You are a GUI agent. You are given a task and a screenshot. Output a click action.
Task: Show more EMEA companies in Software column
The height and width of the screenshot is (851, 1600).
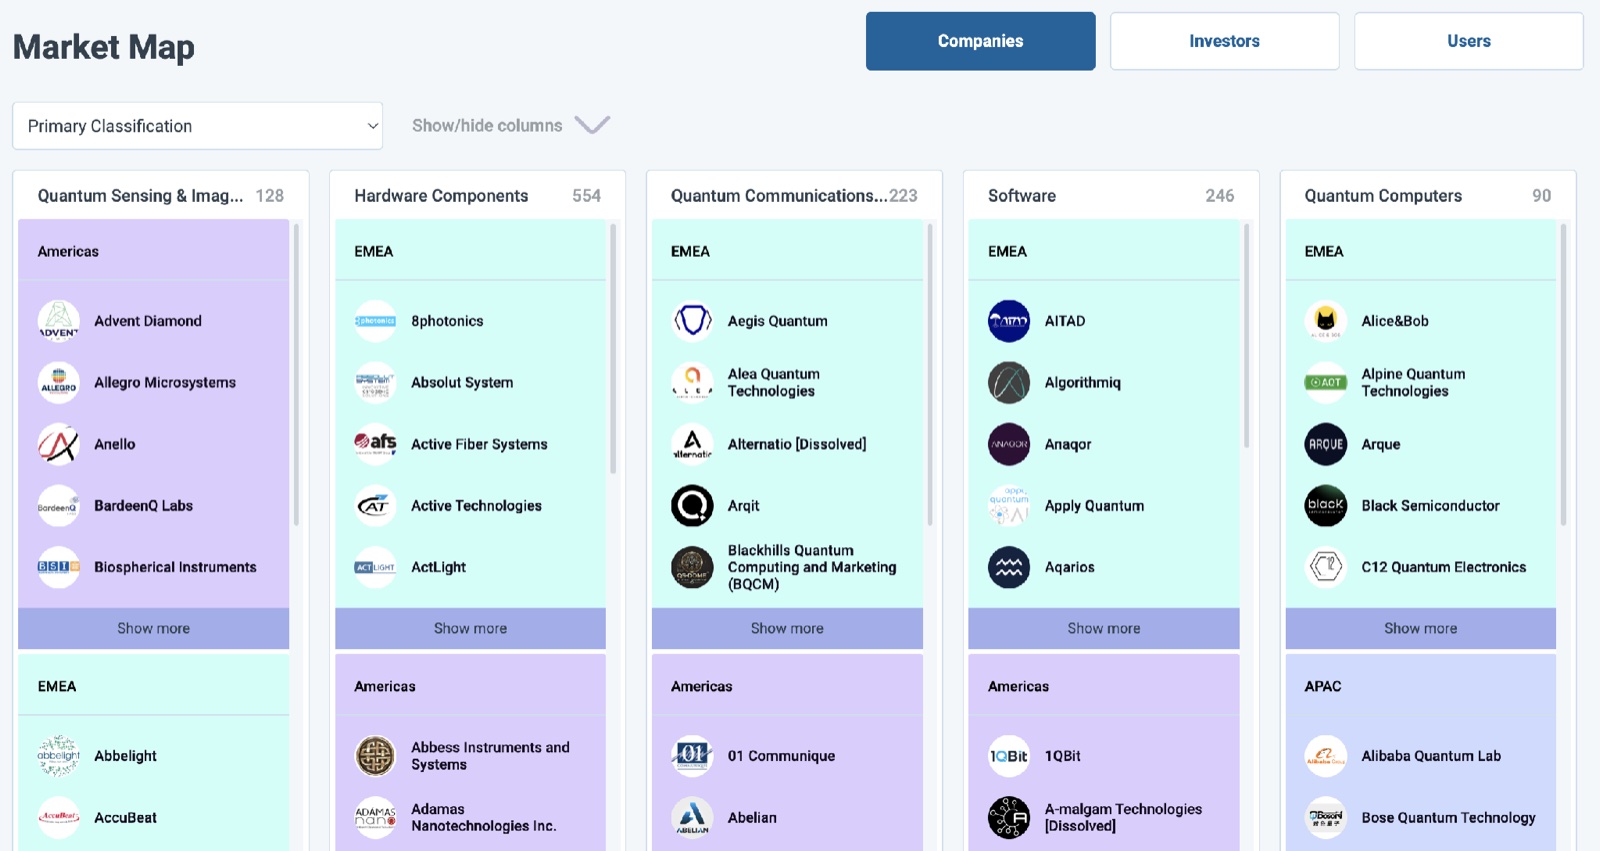coord(1104,628)
